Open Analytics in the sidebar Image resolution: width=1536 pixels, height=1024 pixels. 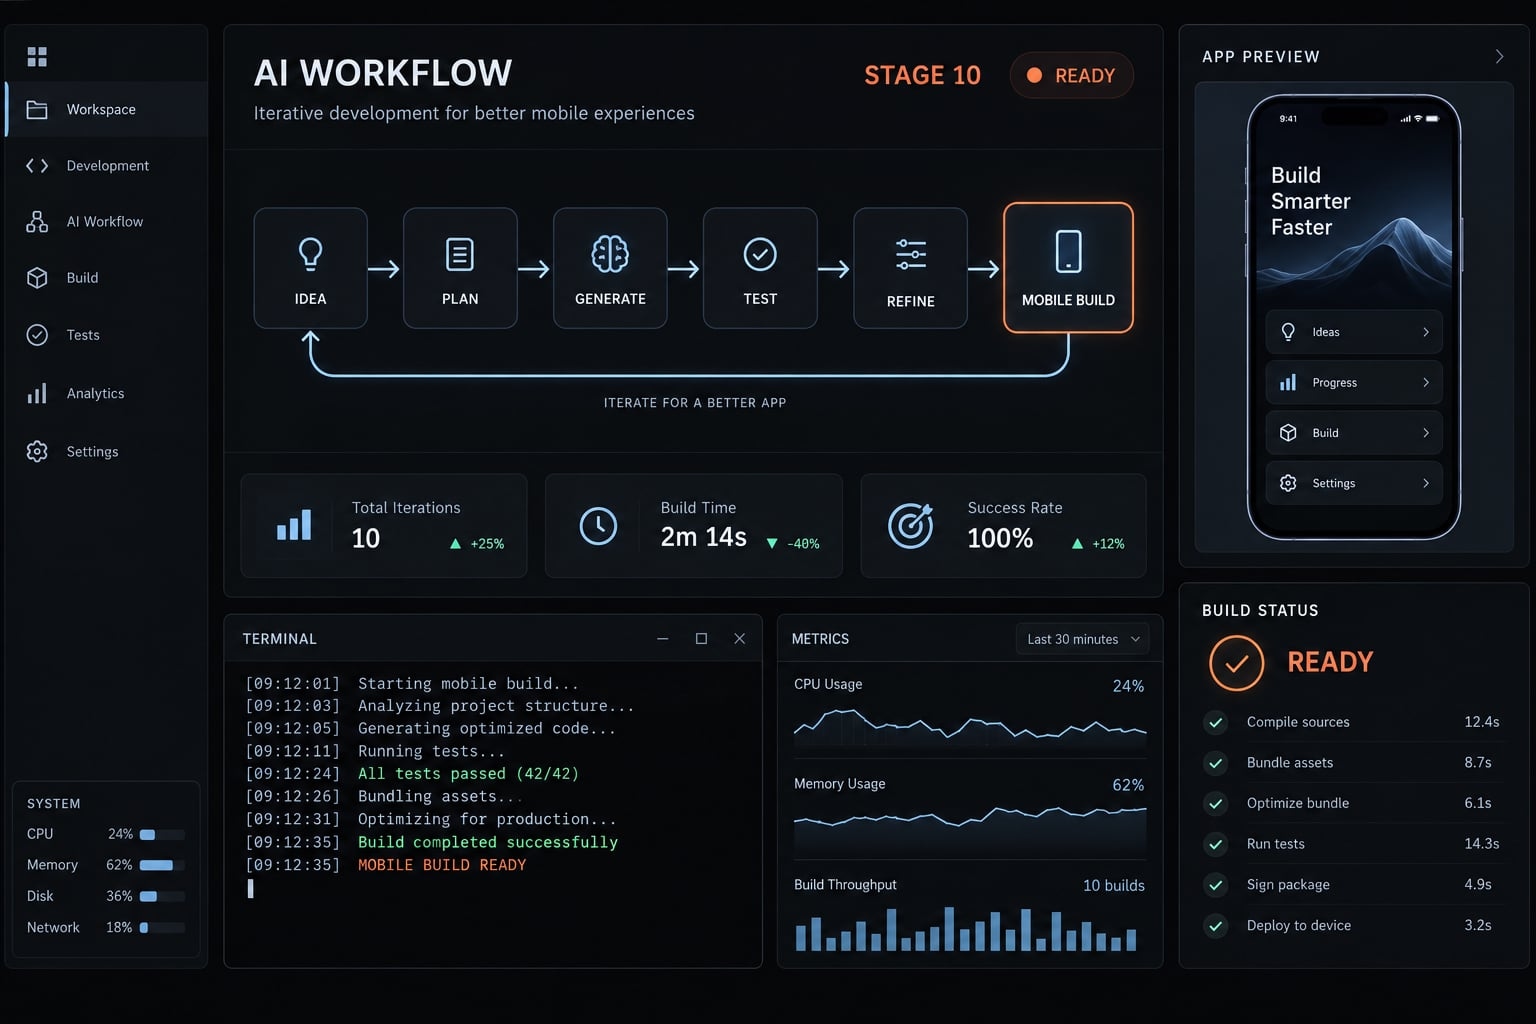pos(106,393)
